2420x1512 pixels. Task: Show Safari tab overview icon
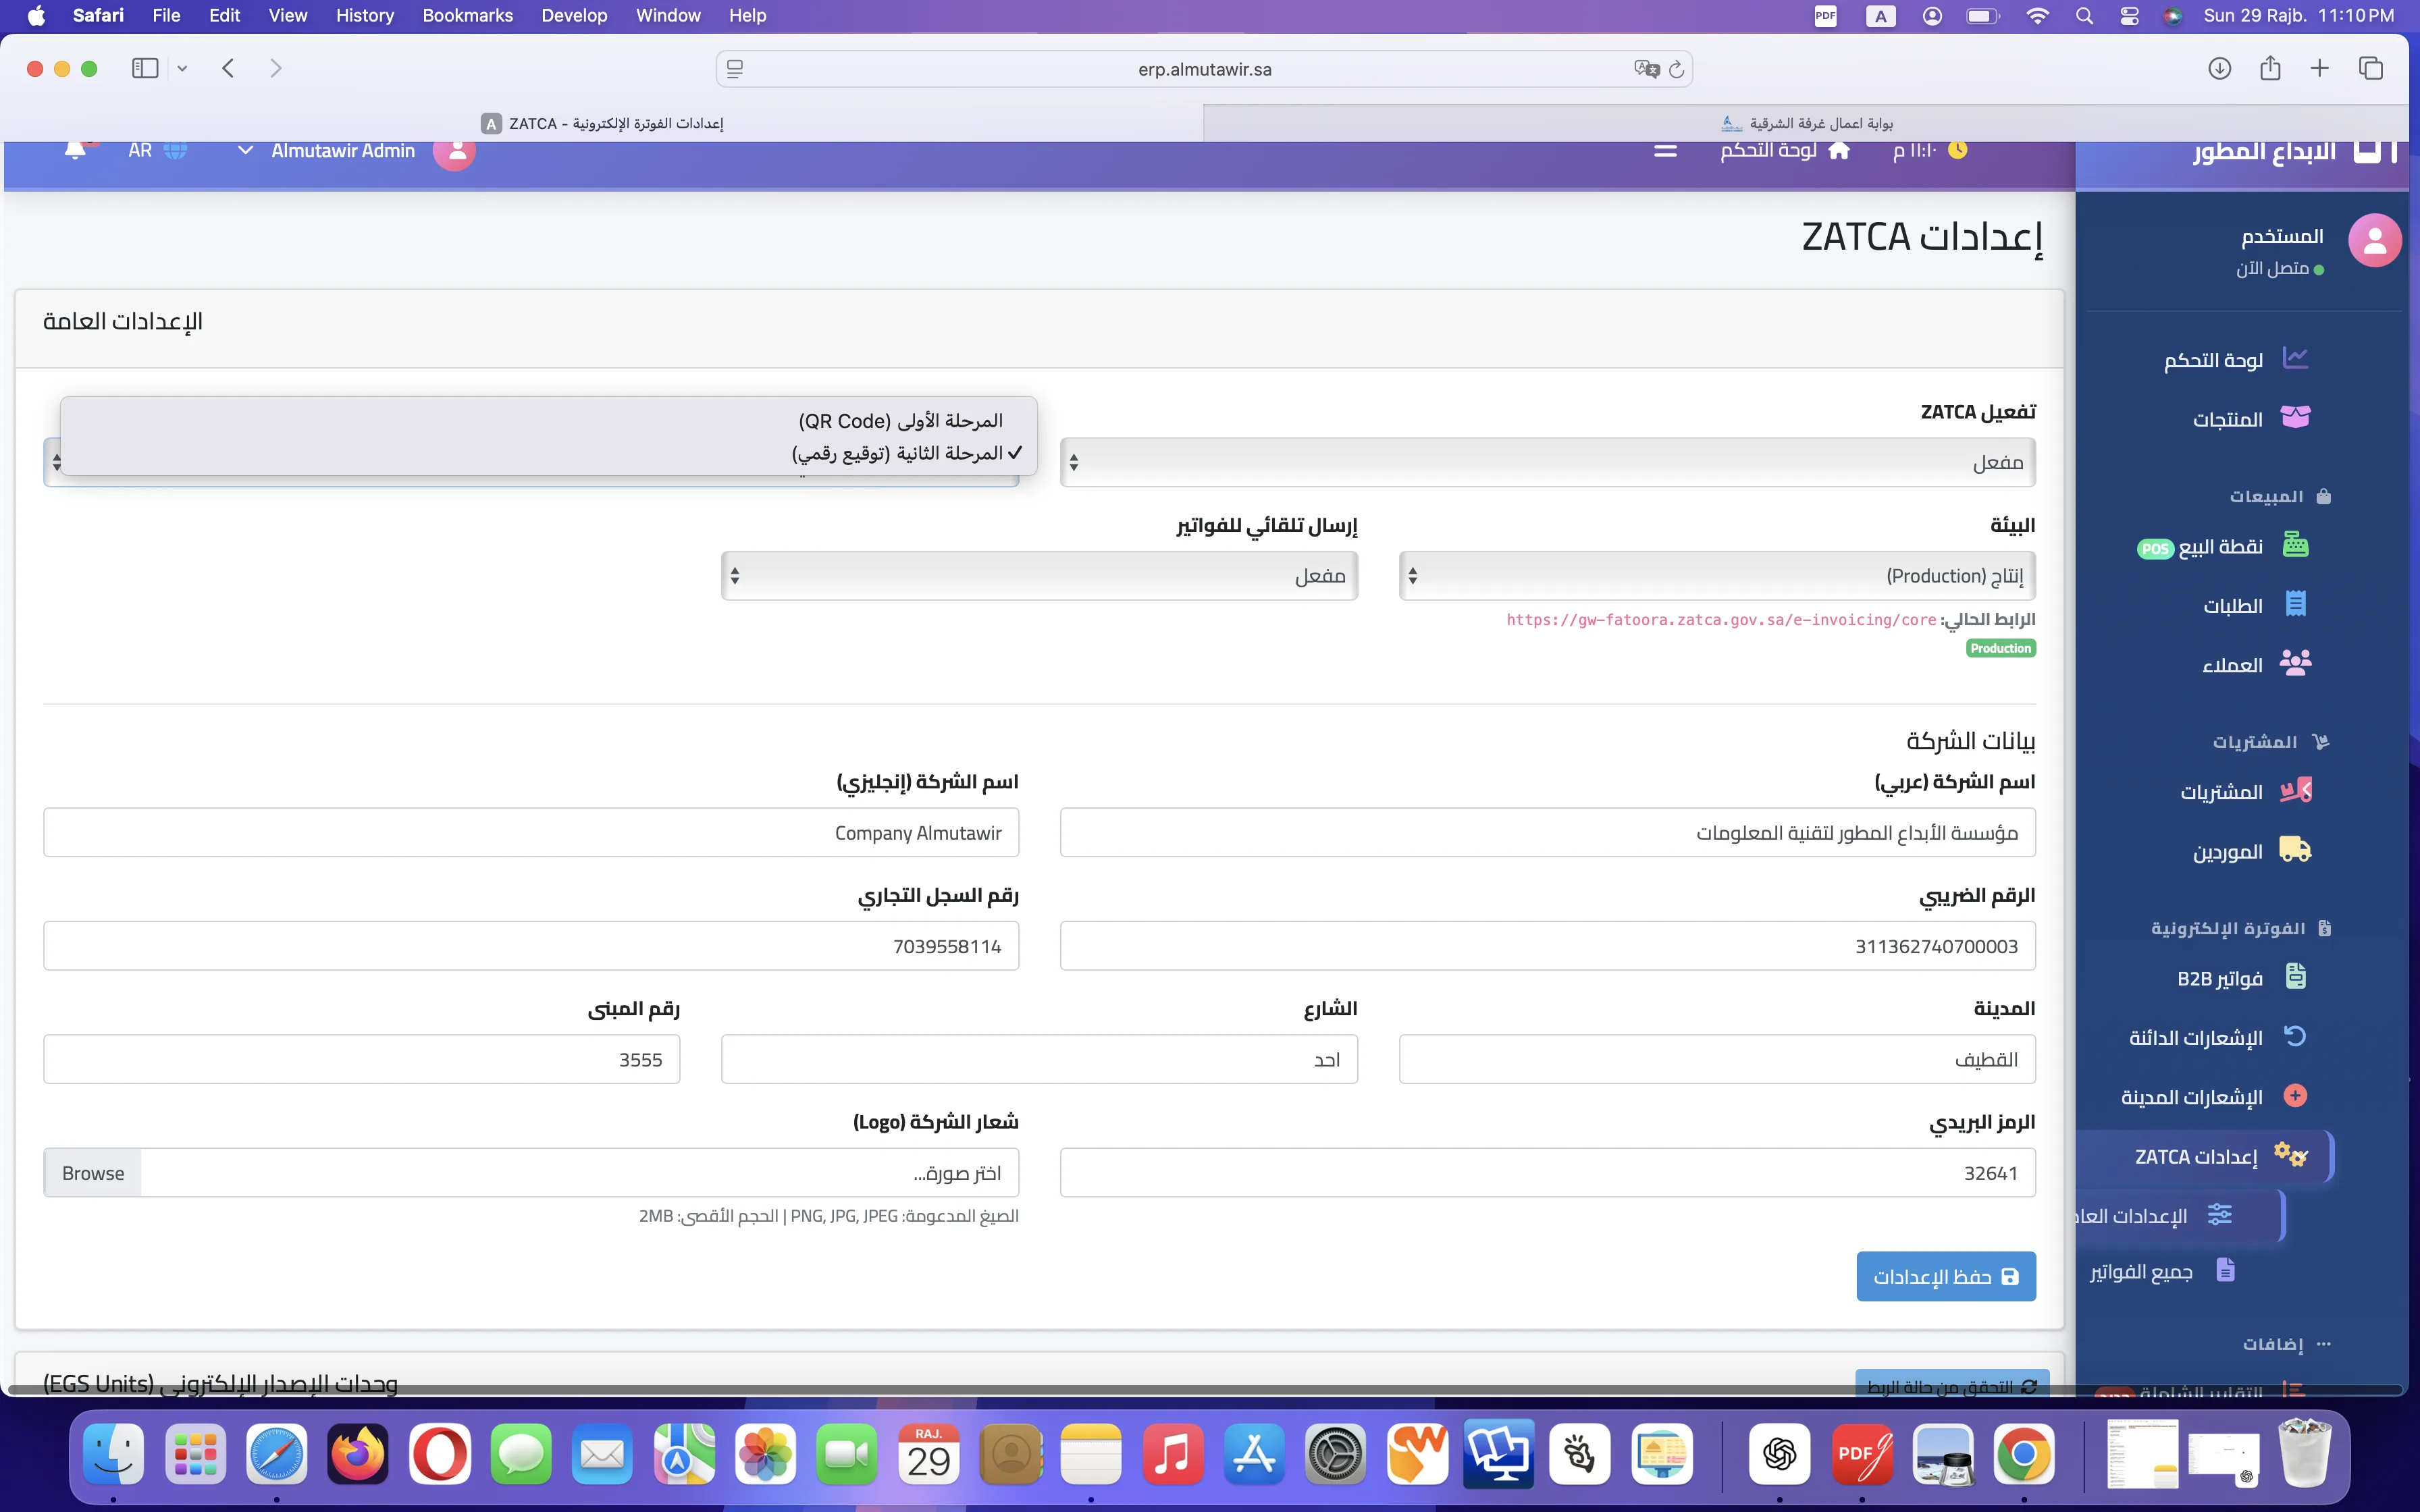[x=2371, y=68]
